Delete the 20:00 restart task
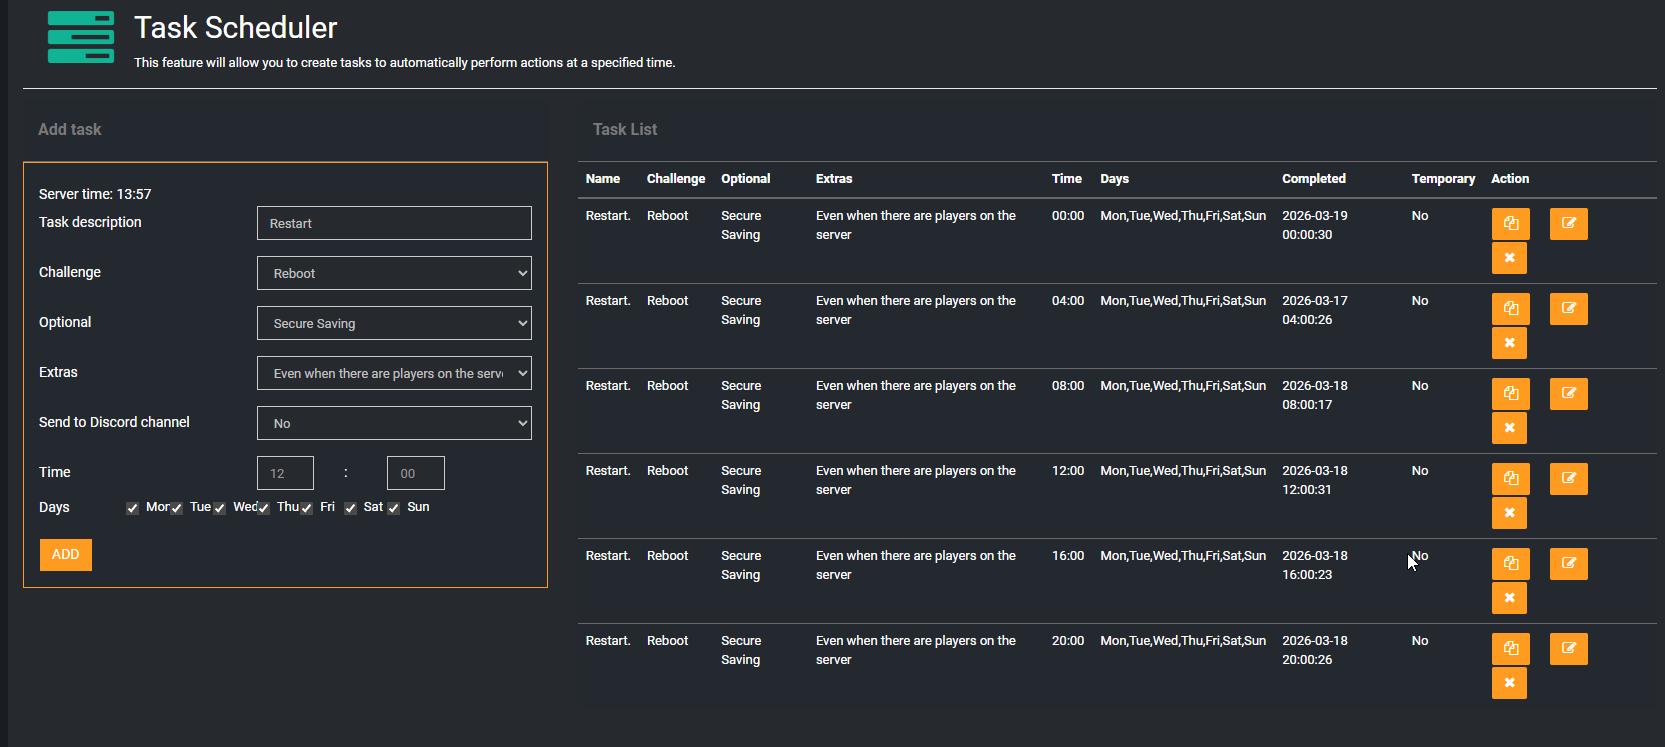The image size is (1665, 747). pos(1509,683)
